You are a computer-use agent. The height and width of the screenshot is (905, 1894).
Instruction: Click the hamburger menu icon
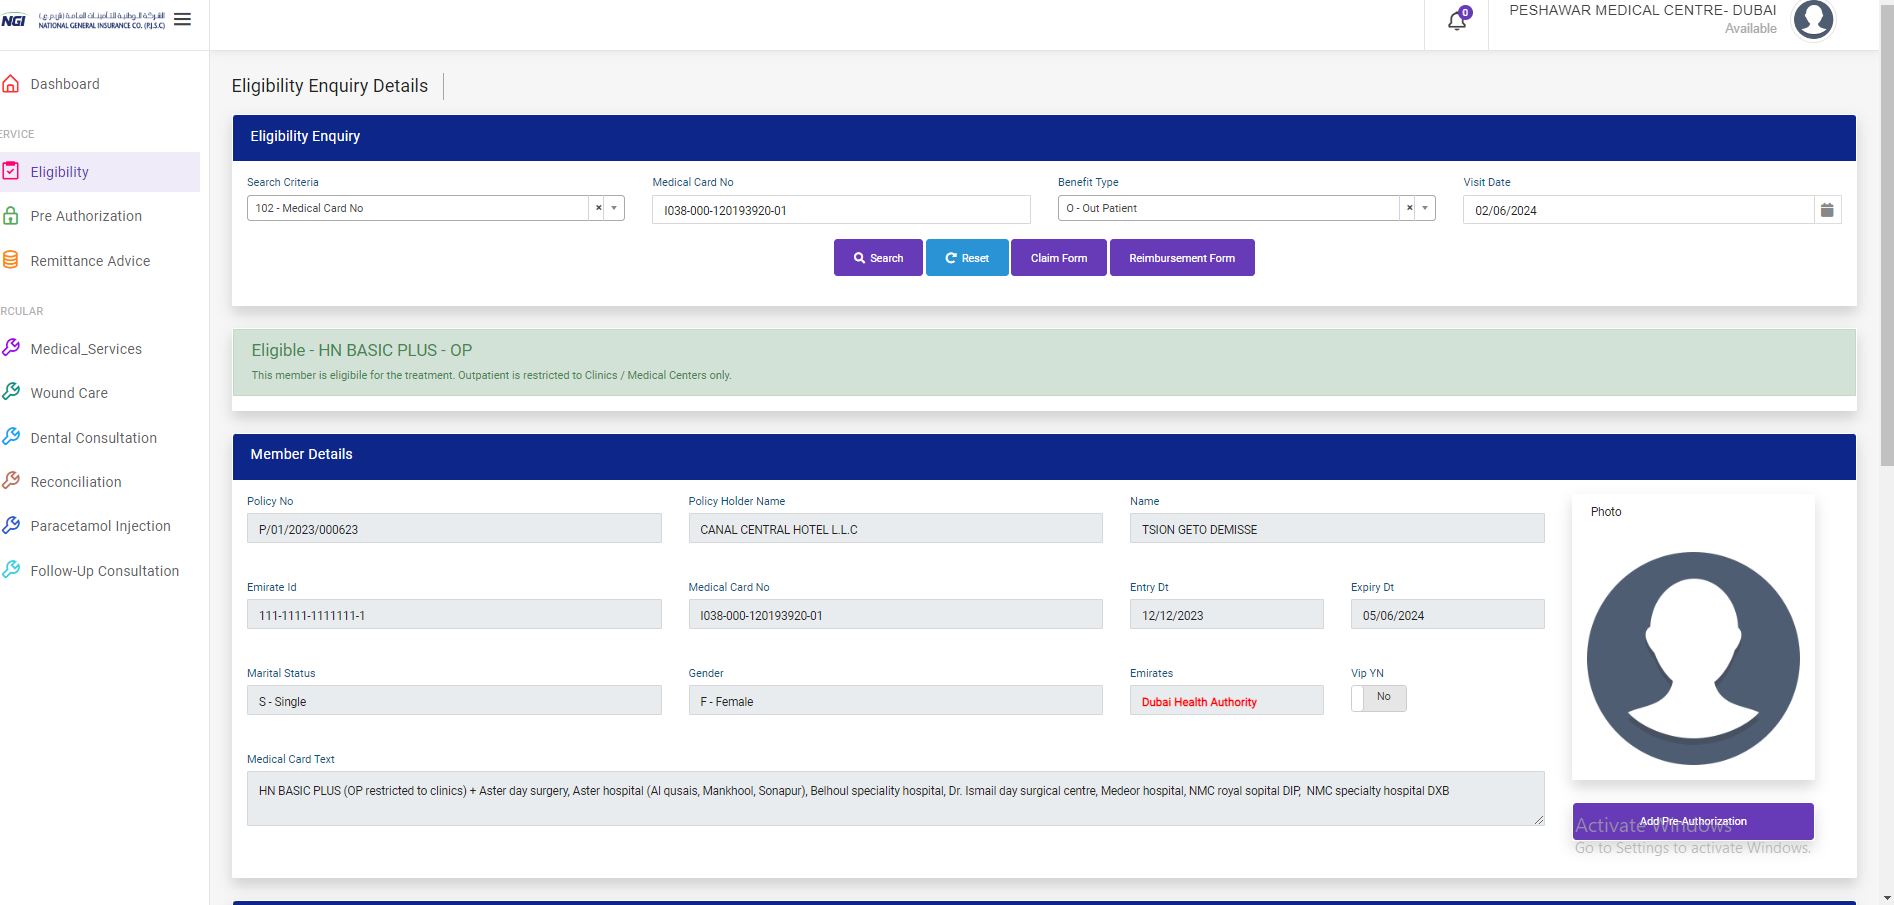[x=182, y=20]
